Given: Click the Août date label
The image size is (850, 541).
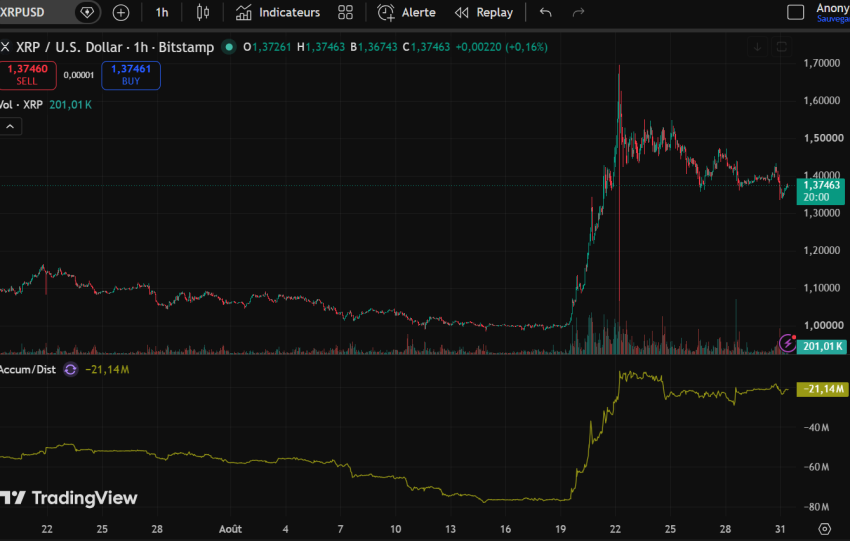Looking at the screenshot, I should point(230,529).
